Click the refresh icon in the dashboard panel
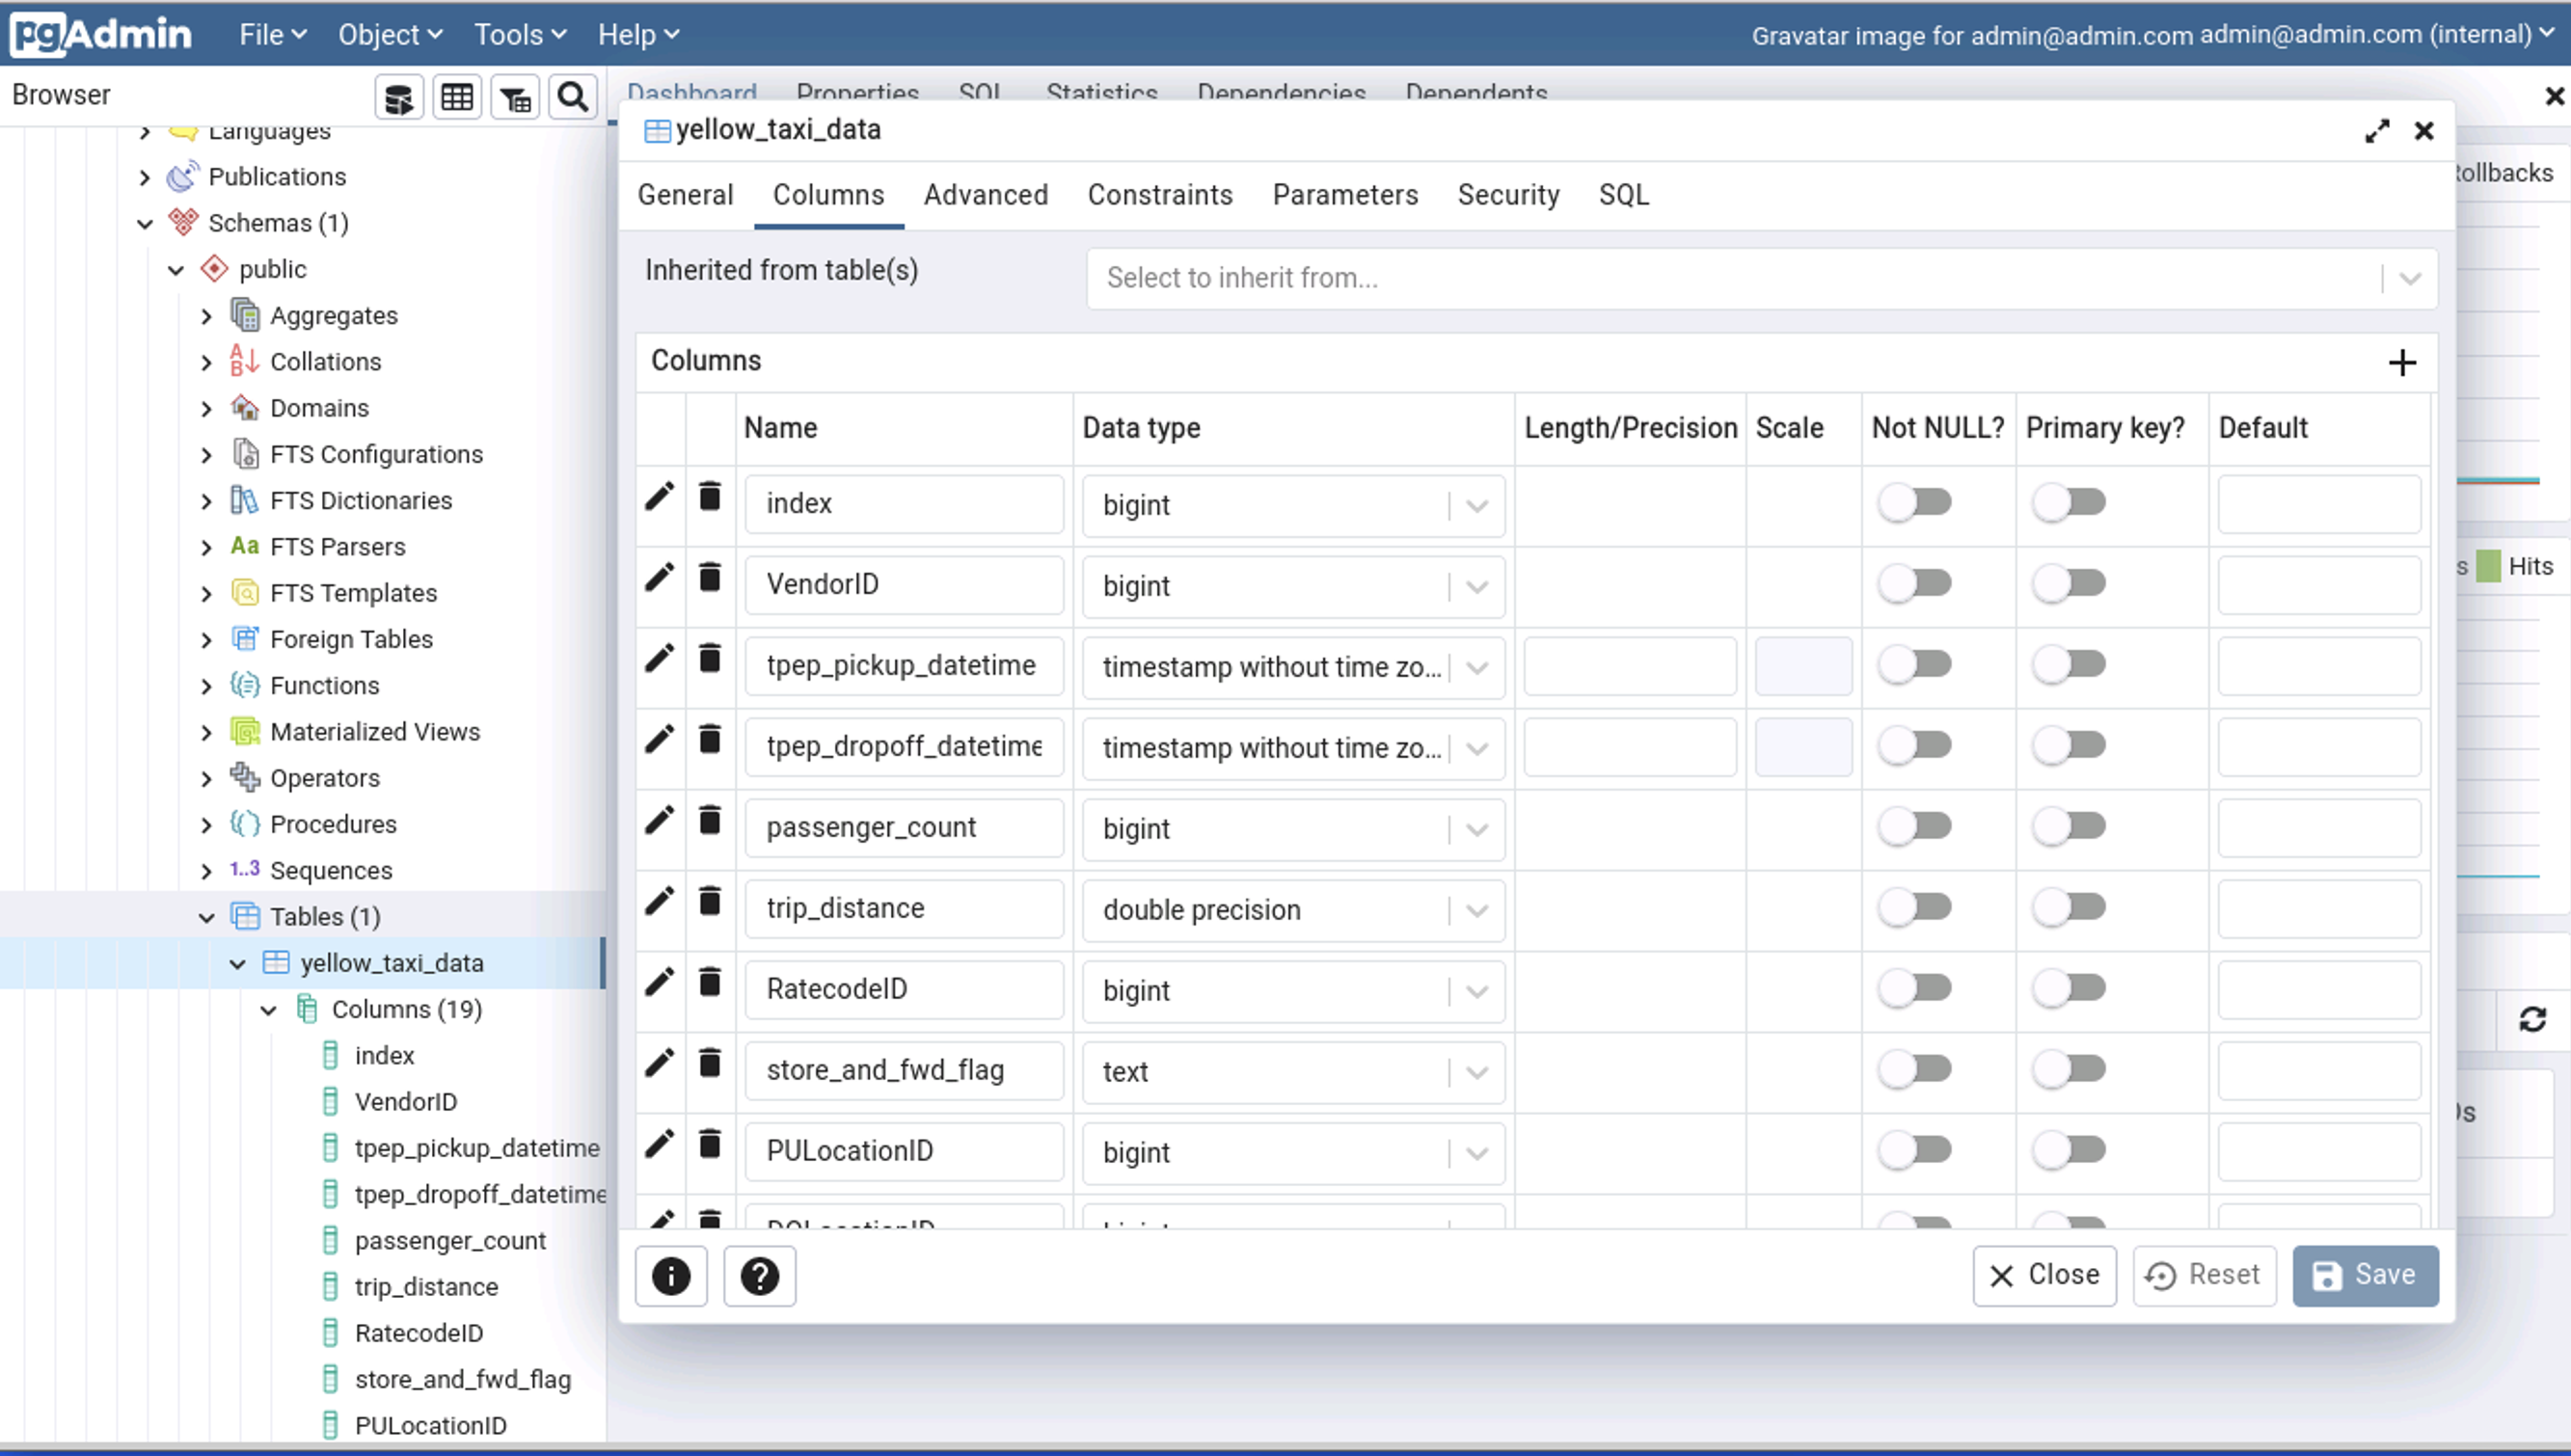The width and height of the screenshot is (2571, 1456). point(2532,1020)
